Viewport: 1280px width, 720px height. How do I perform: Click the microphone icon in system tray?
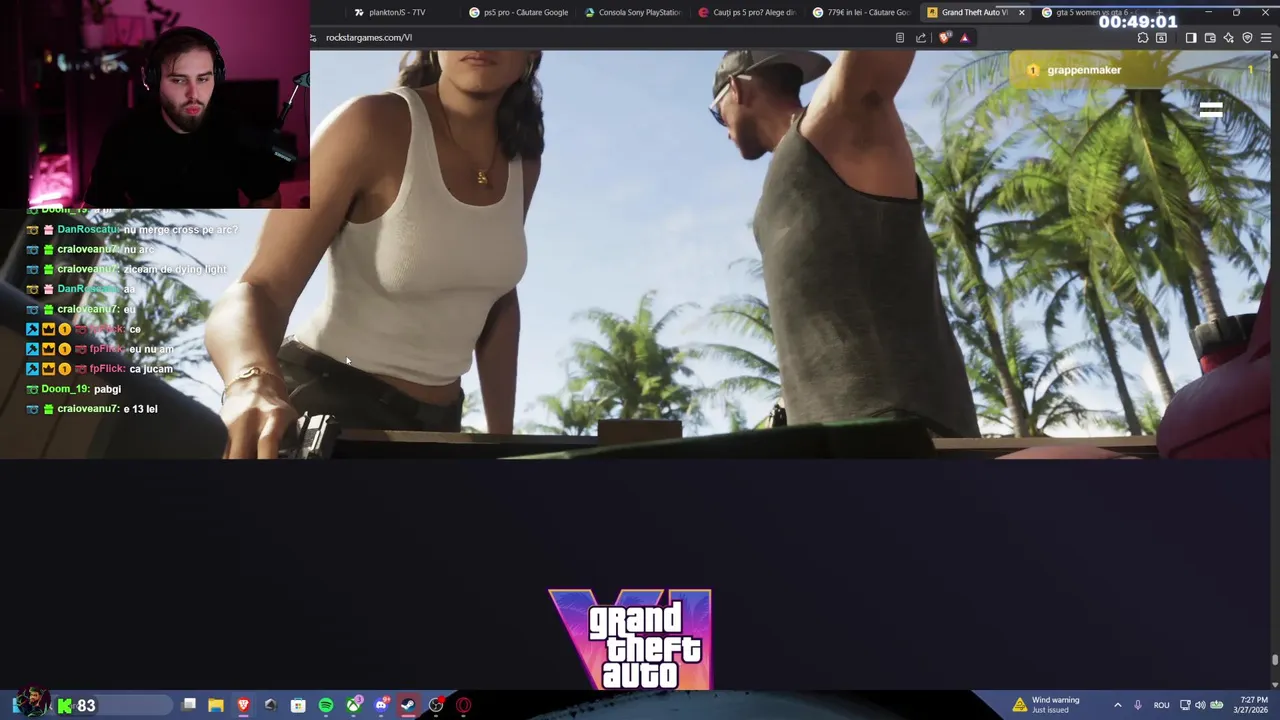click(x=1137, y=705)
